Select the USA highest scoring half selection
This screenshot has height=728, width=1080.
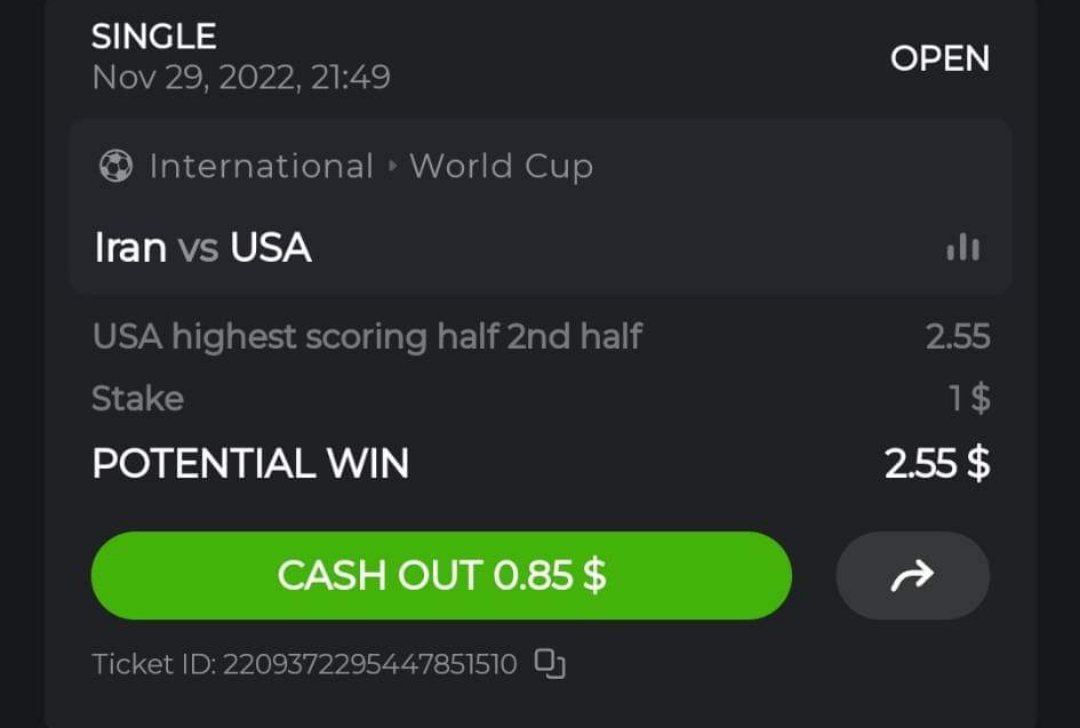(367, 337)
